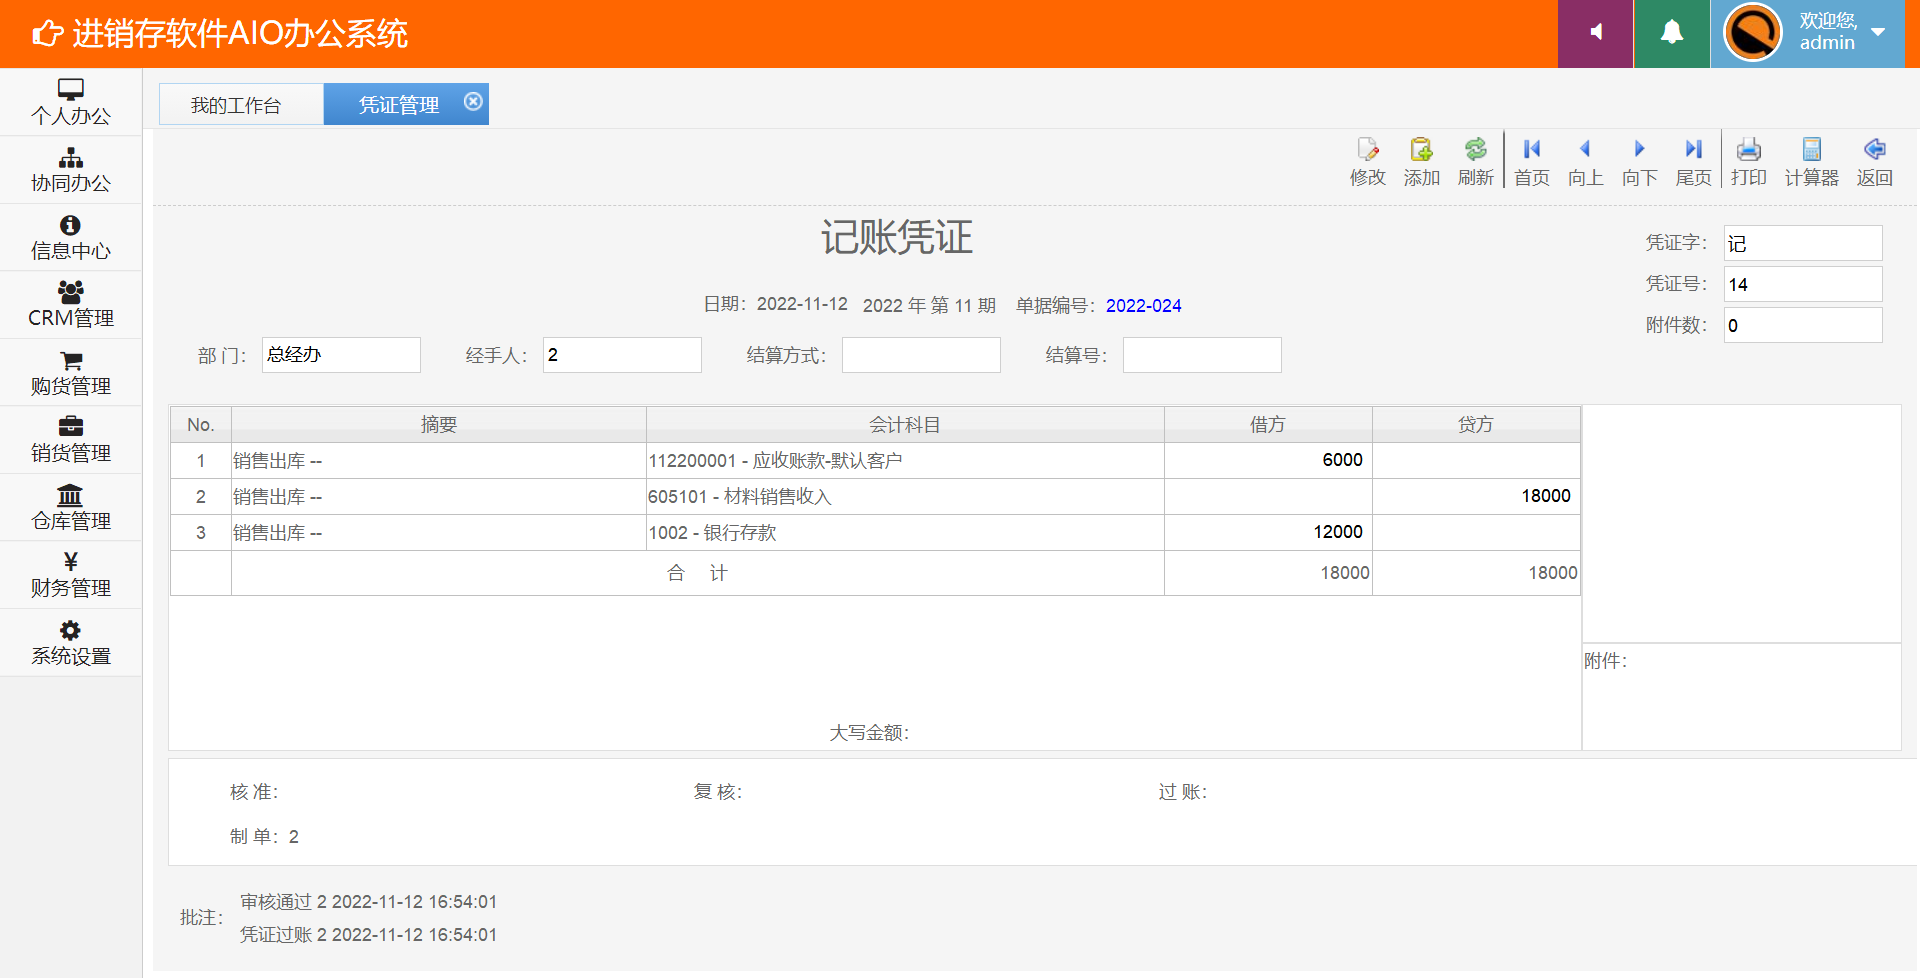Click the 制单: 2 label
The height and width of the screenshot is (978, 1920).
pos(264,836)
